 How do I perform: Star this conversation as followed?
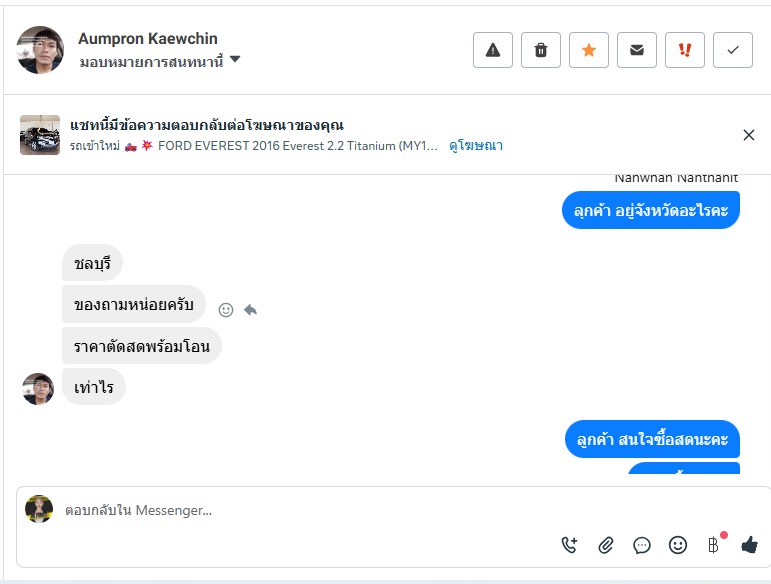point(589,50)
